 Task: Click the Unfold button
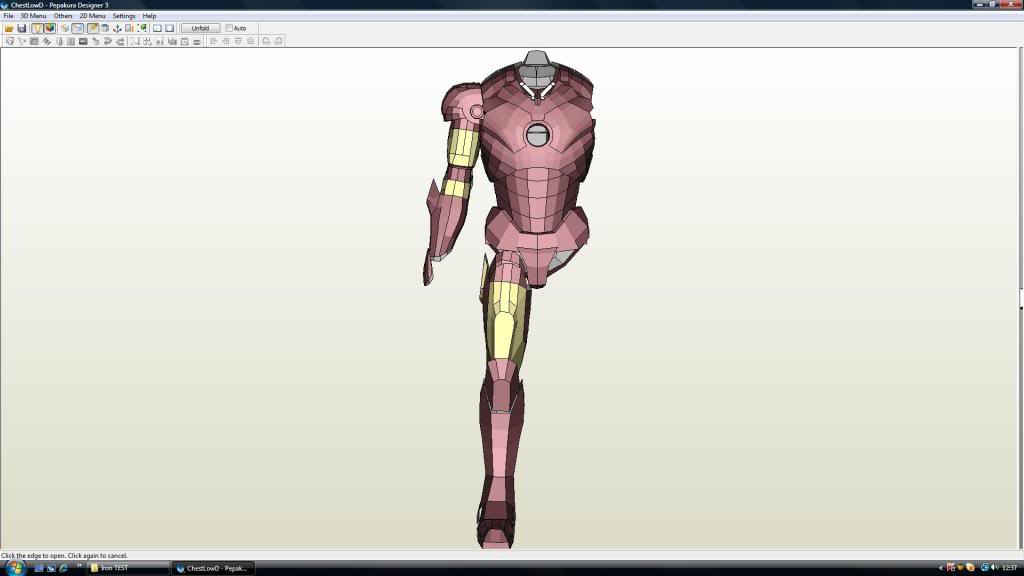tap(200, 28)
